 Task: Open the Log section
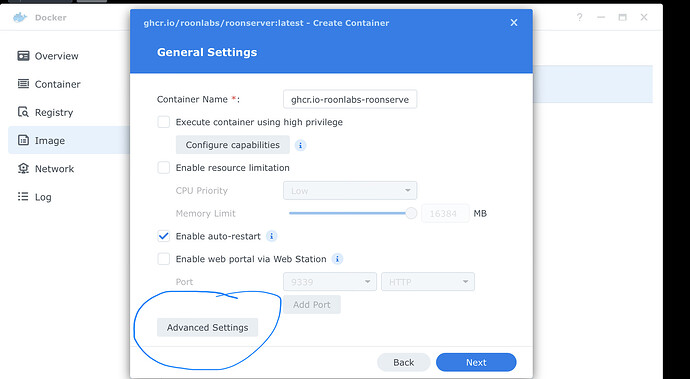68,197
